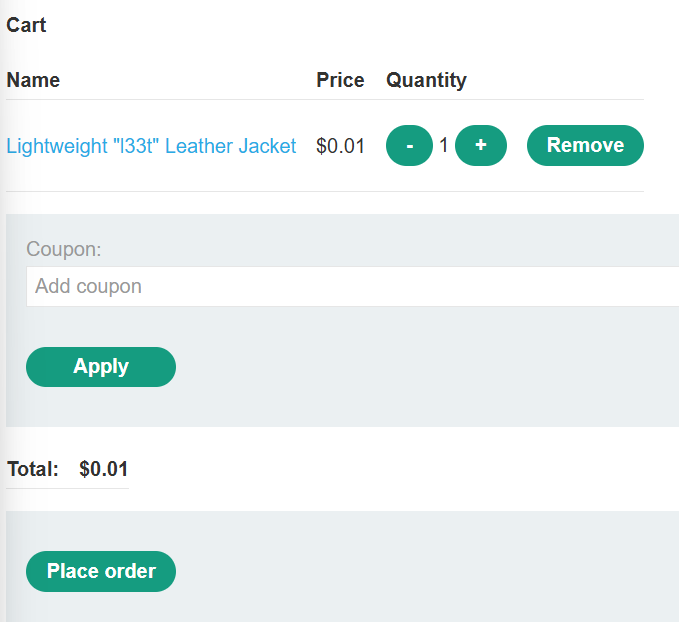
Task: Increase jacket quantity with plus button
Action: pyautogui.click(x=481, y=146)
